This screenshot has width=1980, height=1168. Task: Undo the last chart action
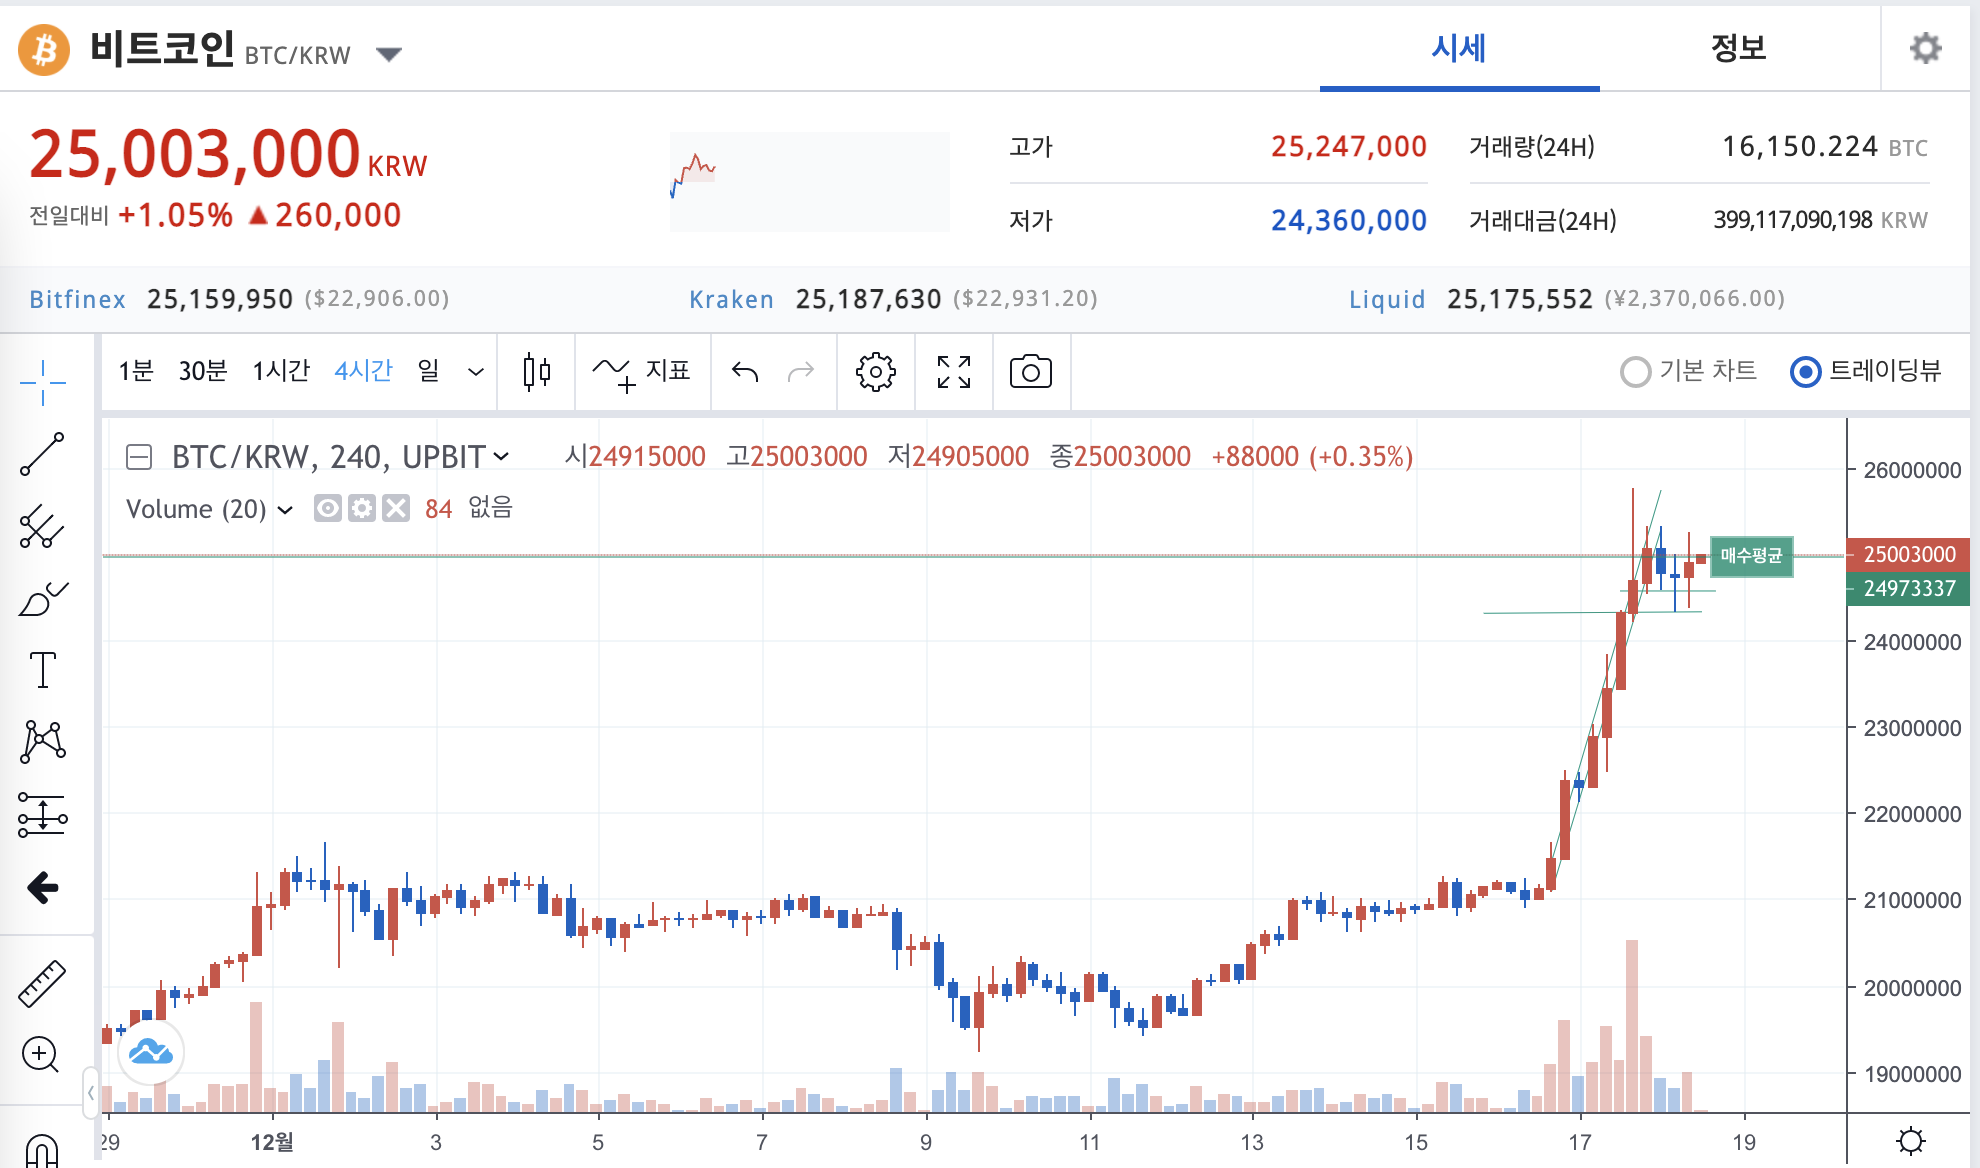[x=745, y=372]
